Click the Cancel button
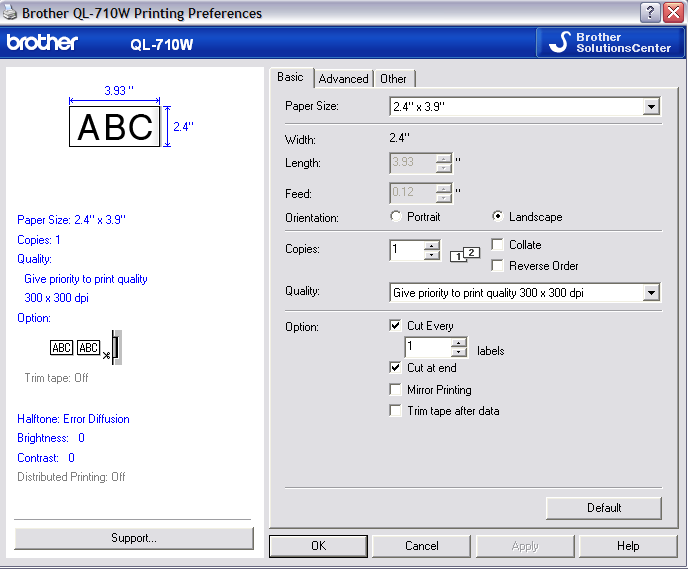 [x=422, y=546]
